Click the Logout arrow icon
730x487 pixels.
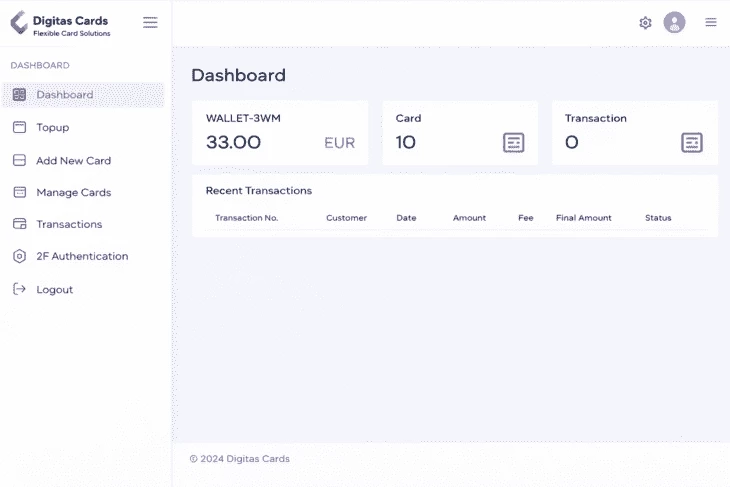pos(19,289)
